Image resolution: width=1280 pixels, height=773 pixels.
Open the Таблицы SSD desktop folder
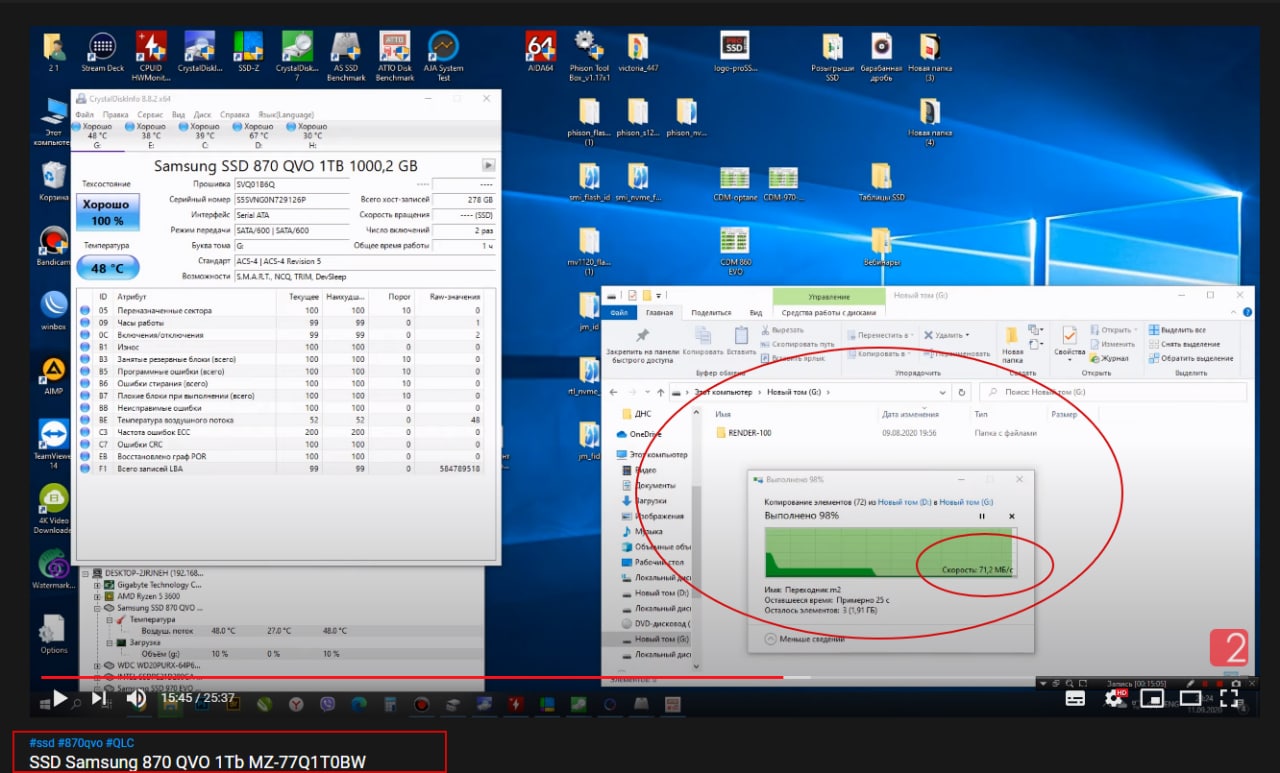click(881, 183)
